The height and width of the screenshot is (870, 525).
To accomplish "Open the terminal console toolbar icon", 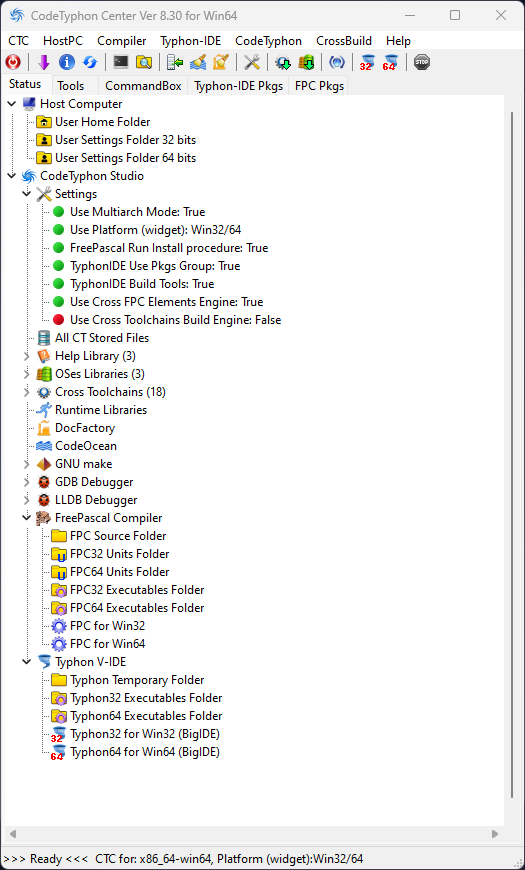I will point(120,62).
